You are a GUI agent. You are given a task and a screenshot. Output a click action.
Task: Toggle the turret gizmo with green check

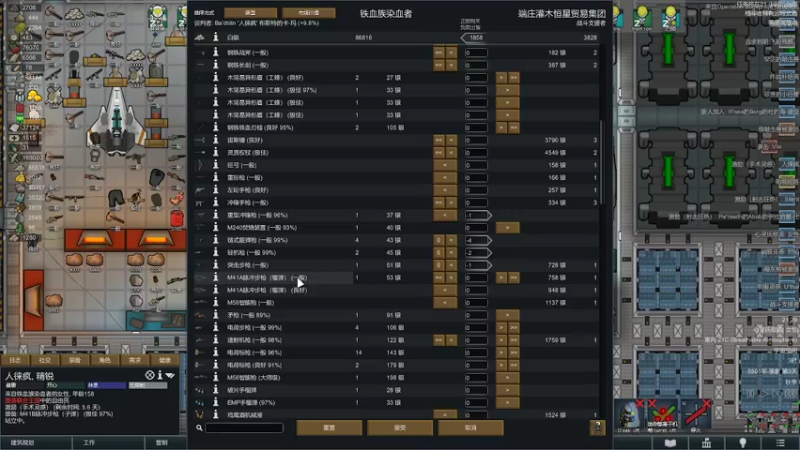(x=662, y=416)
